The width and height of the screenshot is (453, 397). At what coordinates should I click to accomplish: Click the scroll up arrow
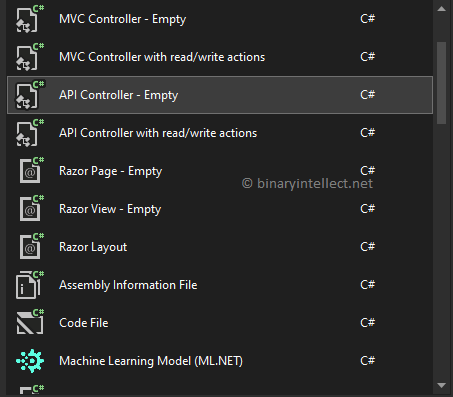click(x=442, y=9)
